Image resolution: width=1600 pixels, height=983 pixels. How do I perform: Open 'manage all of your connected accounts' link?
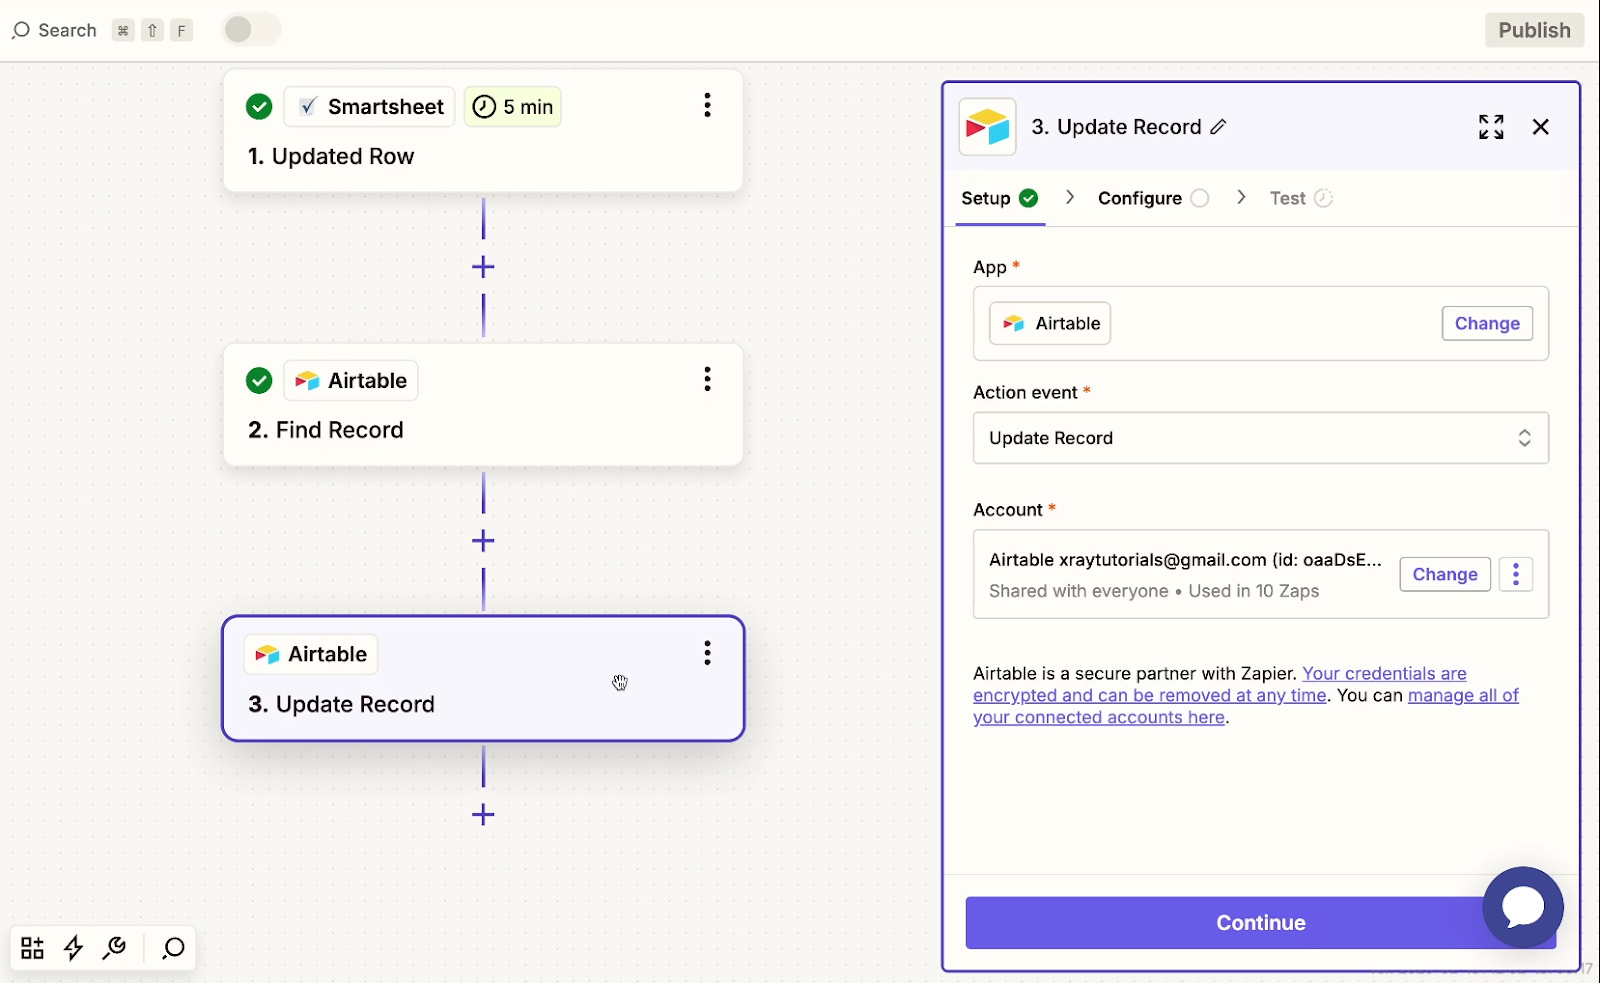click(x=1246, y=706)
